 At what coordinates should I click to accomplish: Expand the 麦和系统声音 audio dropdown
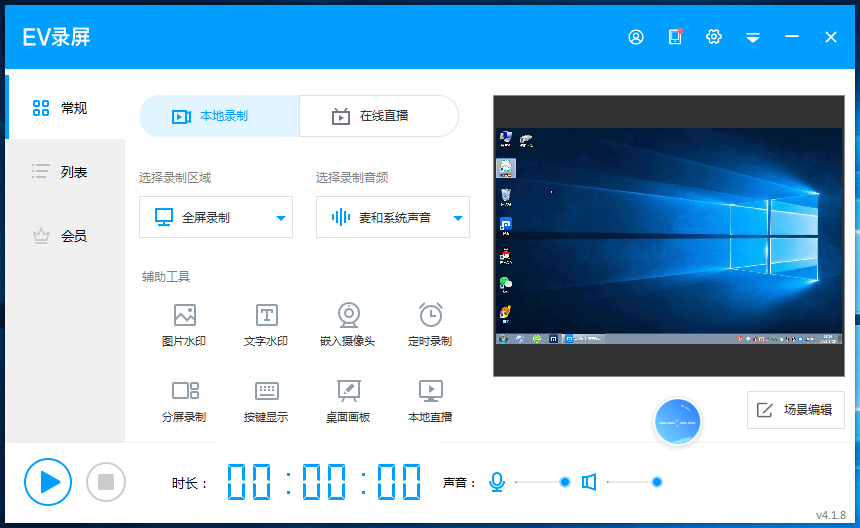point(393,217)
